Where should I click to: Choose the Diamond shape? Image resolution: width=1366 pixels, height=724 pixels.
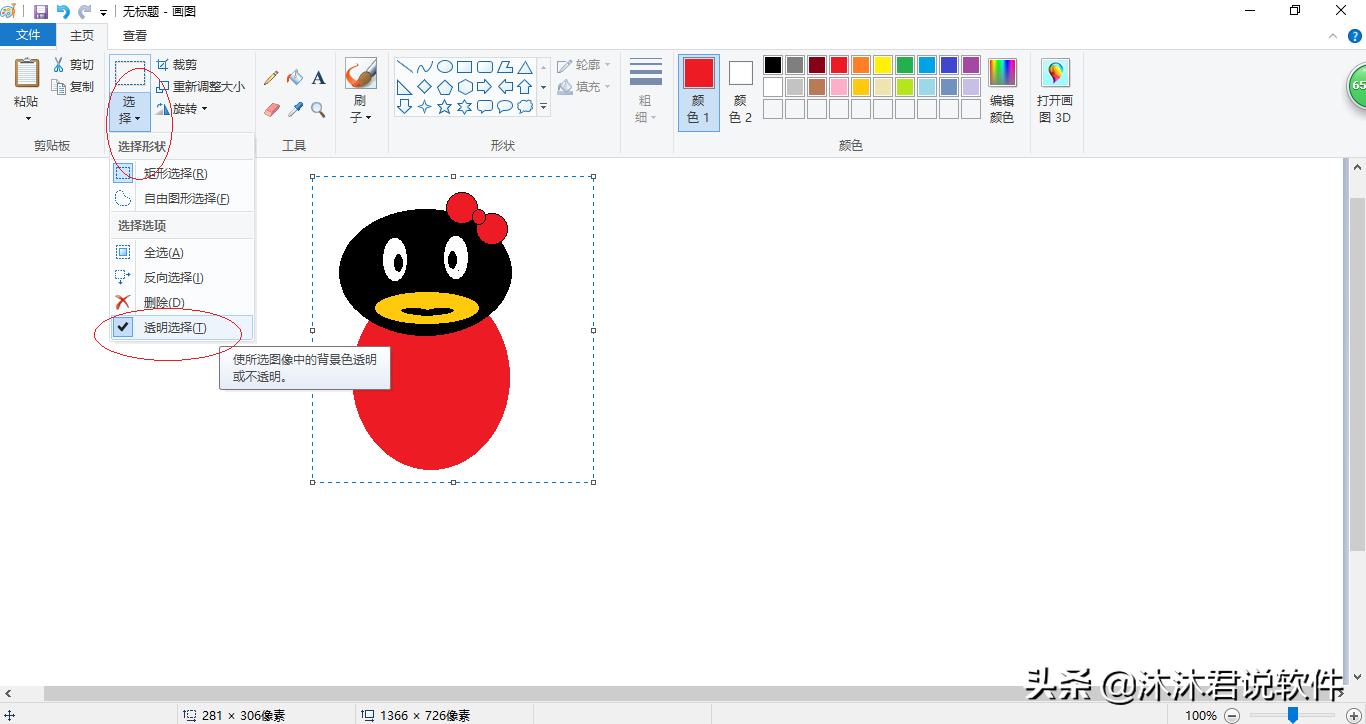click(425, 87)
